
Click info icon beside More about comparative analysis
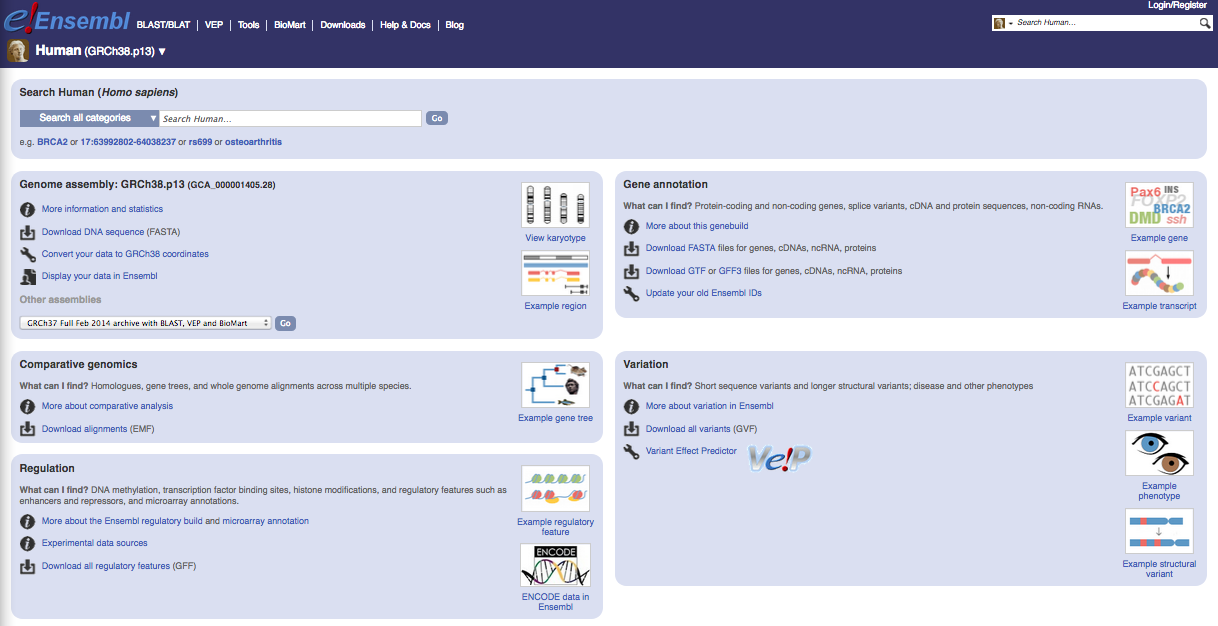28,406
